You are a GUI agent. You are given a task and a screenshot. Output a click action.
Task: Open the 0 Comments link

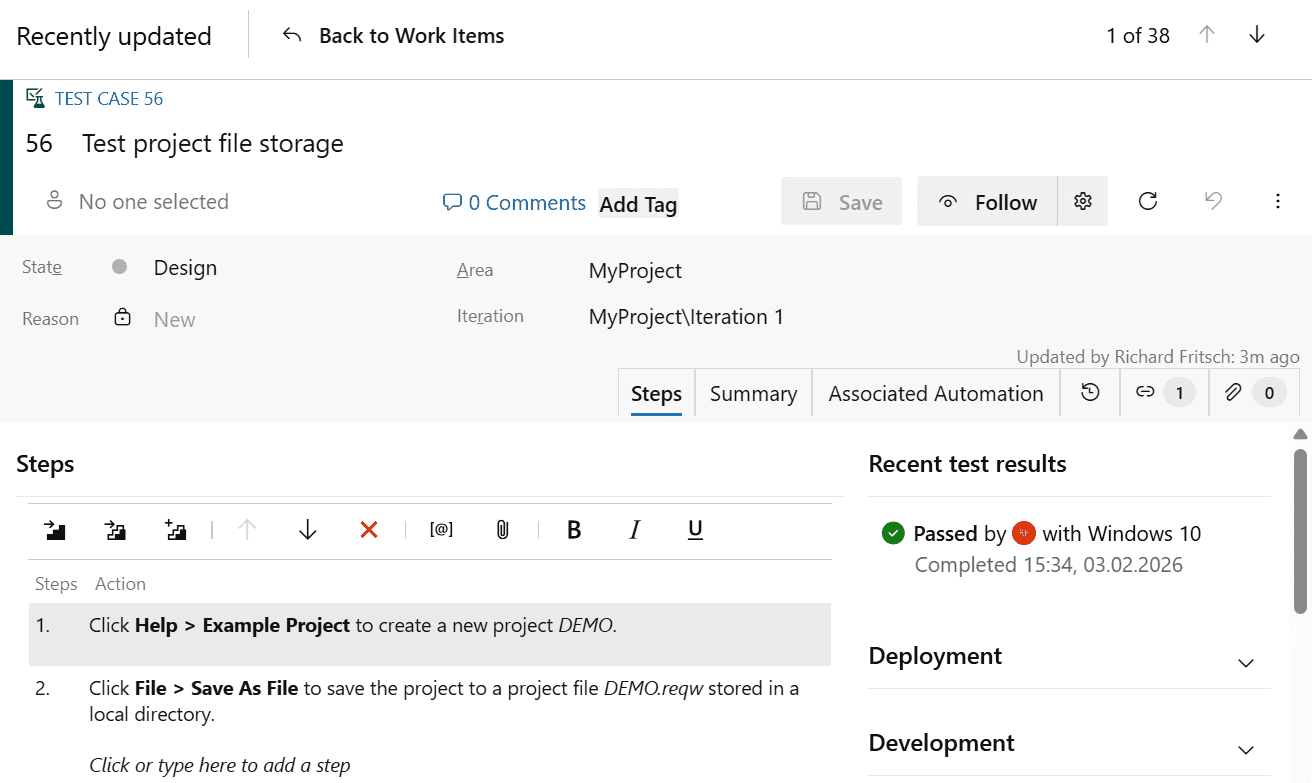click(x=513, y=202)
